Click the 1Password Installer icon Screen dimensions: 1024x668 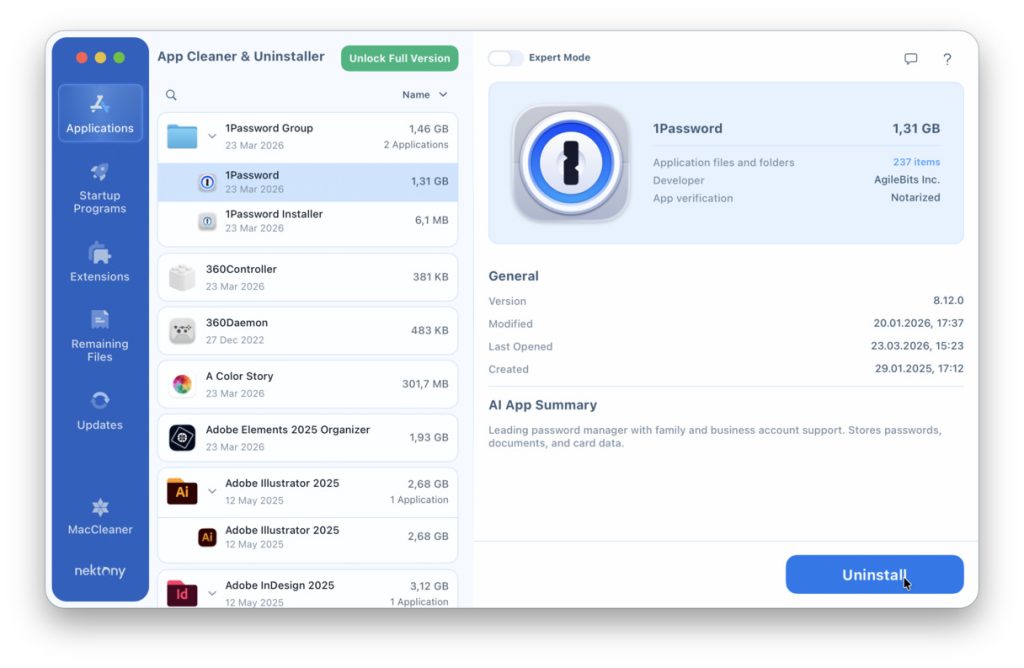[207, 221]
